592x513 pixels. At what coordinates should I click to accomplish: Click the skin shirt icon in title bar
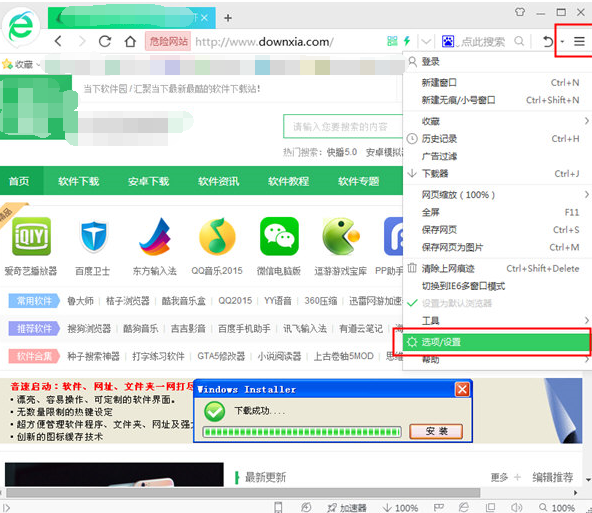pyautogui.click(x=520, y=12)
